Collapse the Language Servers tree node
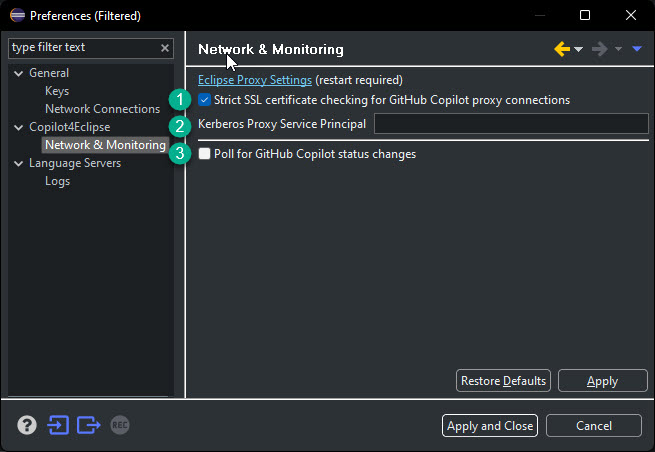Viewport: 655px width, 452px height. [18, 163]
